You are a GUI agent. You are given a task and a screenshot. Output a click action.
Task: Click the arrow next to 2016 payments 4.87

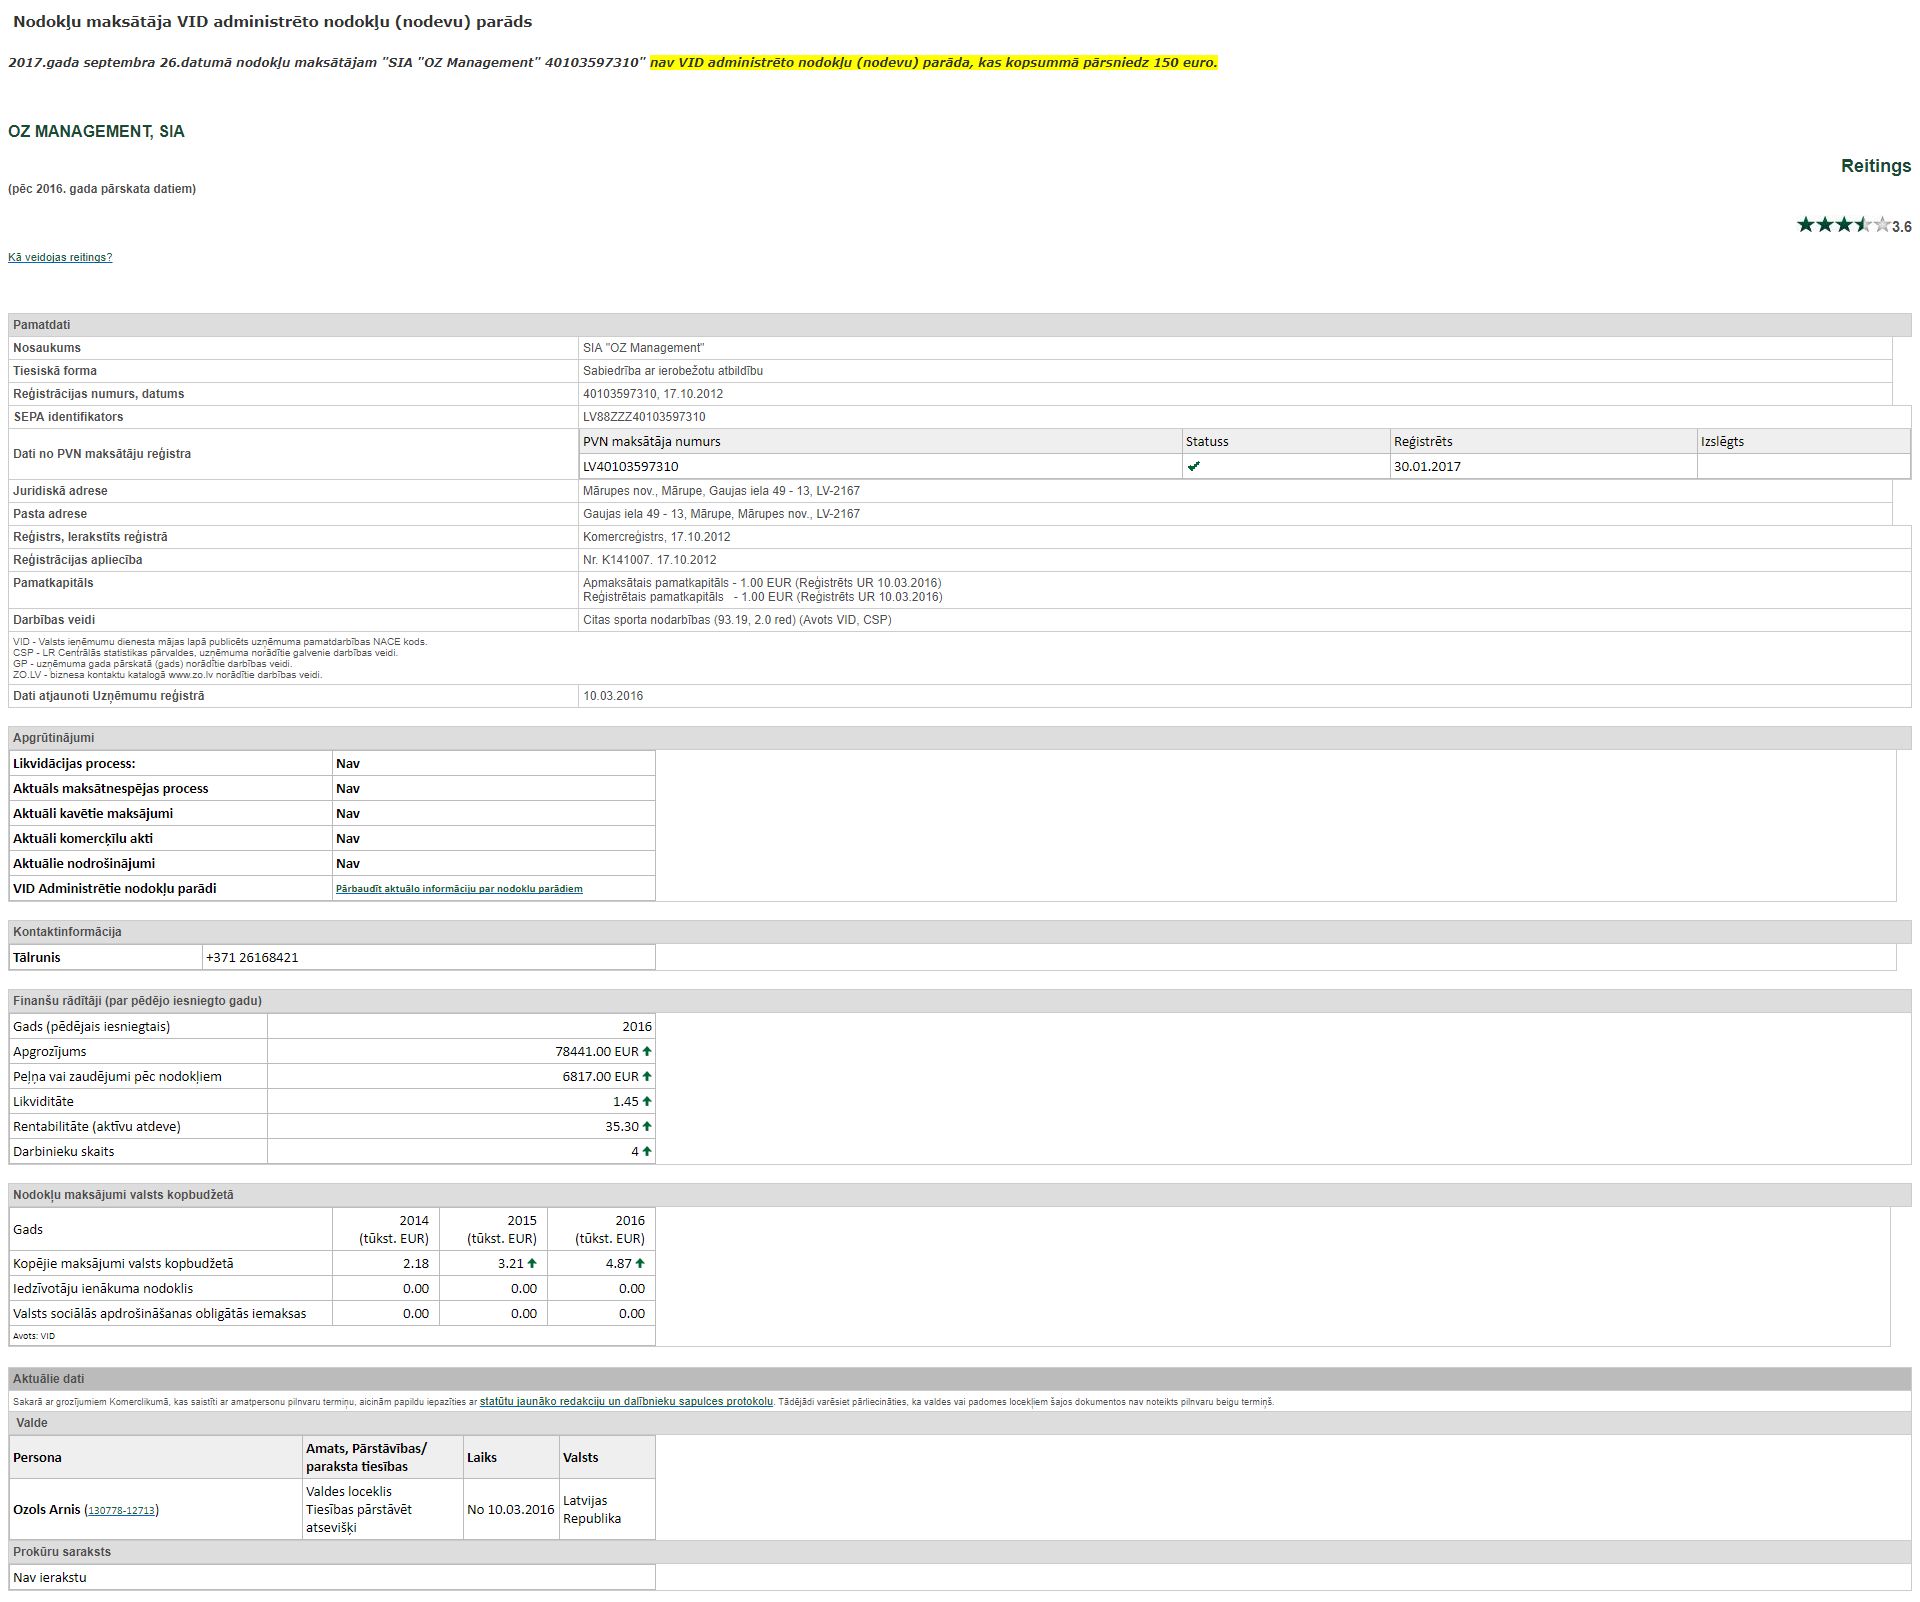pyautogui.click(x=640, y=1263)
